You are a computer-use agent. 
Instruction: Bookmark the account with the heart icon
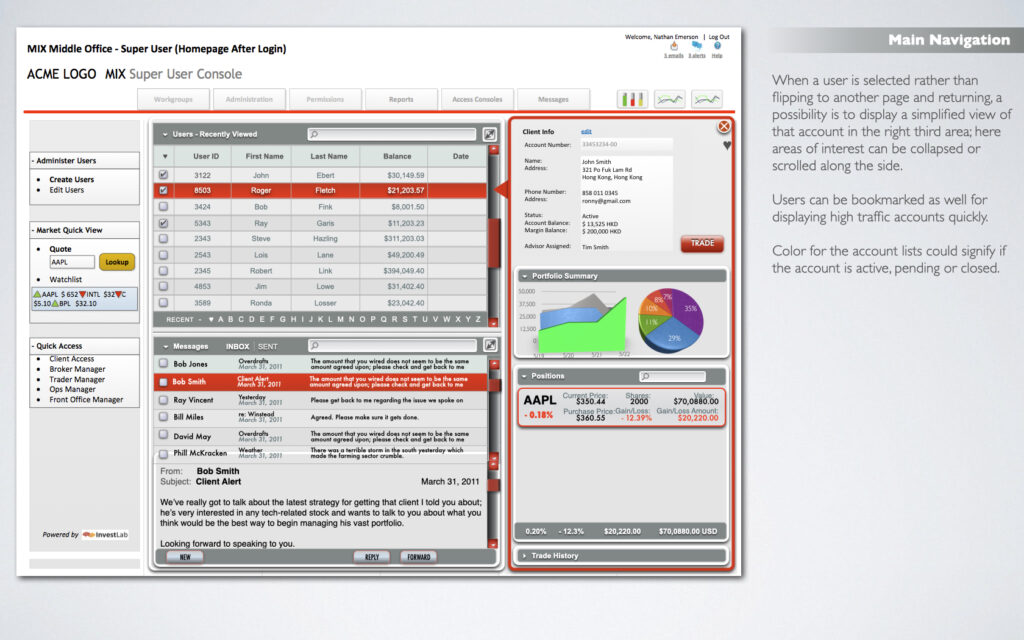click(727, 145)
